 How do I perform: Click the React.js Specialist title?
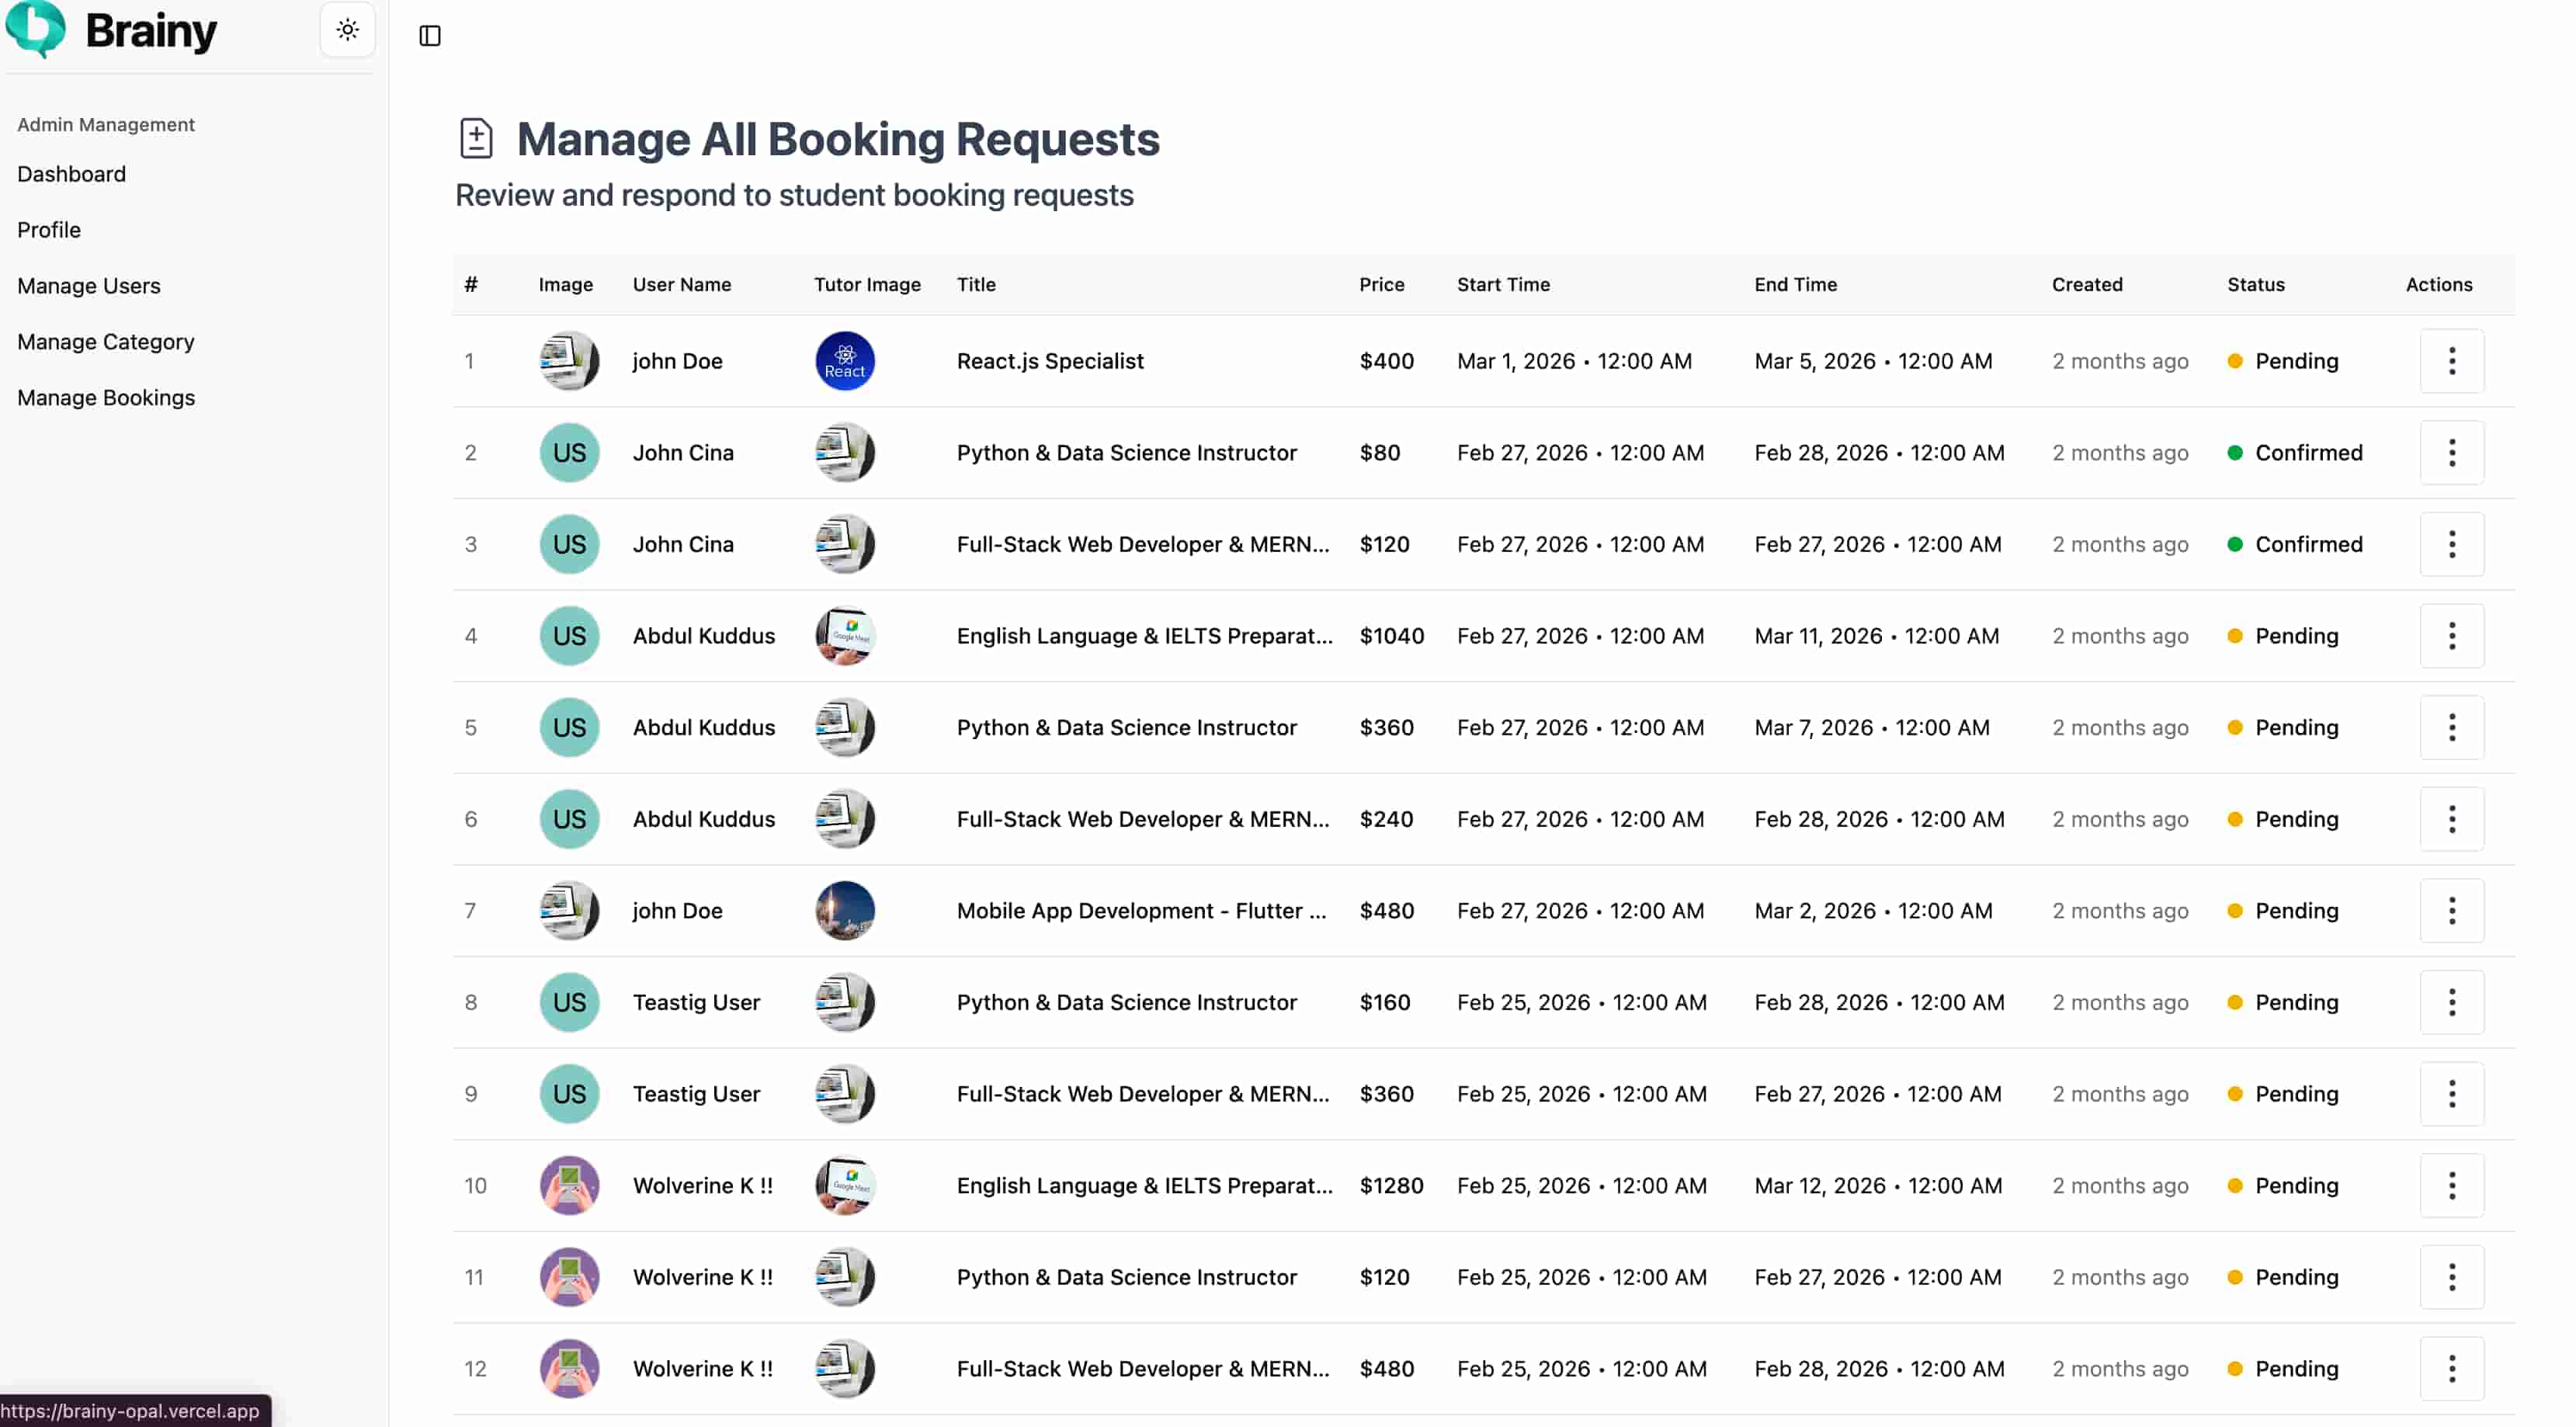(1050, 361)
